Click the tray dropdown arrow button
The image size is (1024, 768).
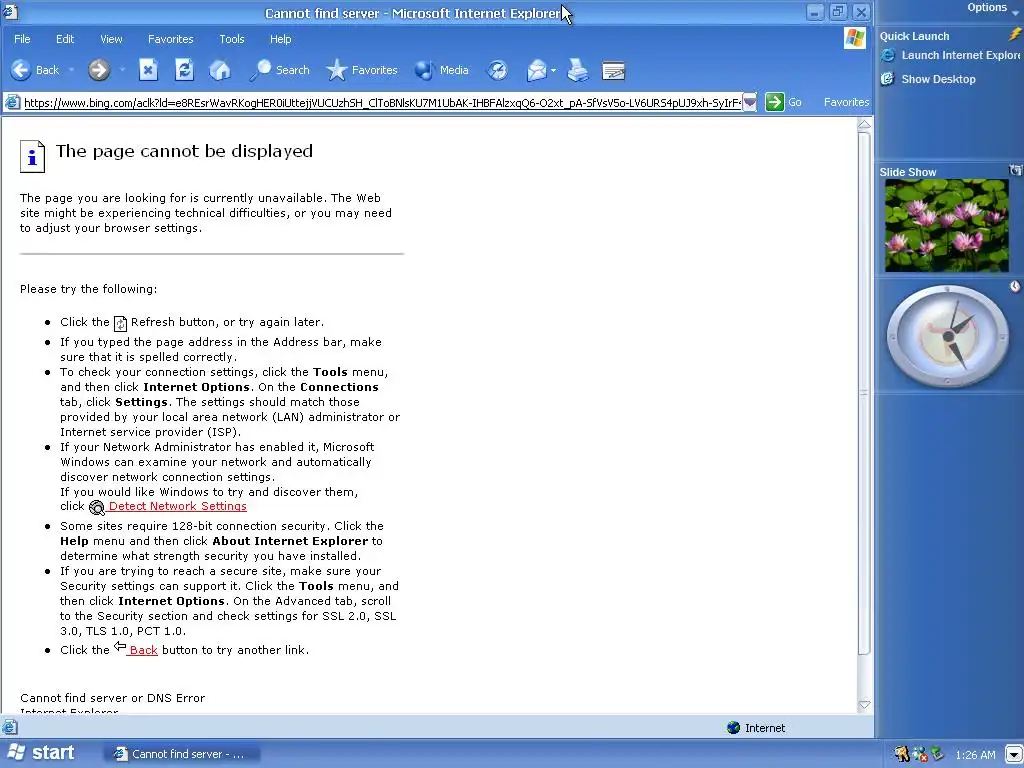click(x=1014, y=755)
